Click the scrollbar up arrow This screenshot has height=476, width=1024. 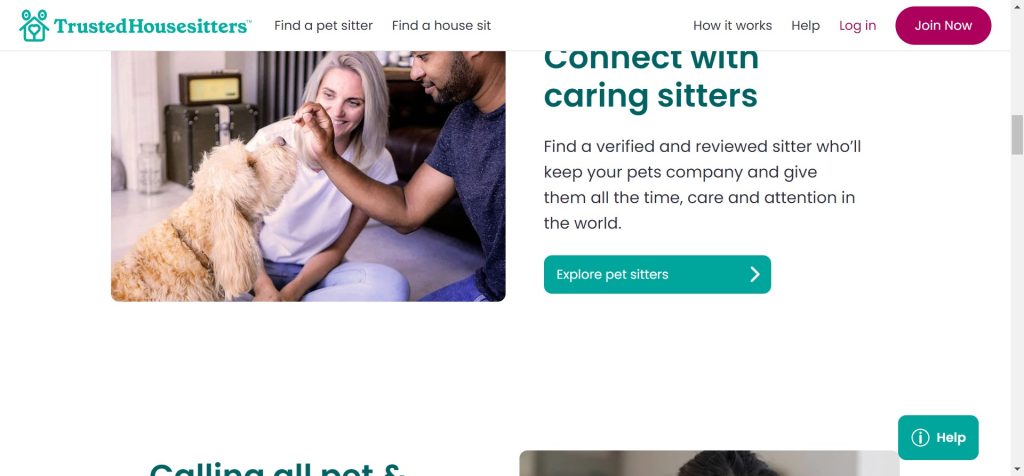(x=1017, y=6)
